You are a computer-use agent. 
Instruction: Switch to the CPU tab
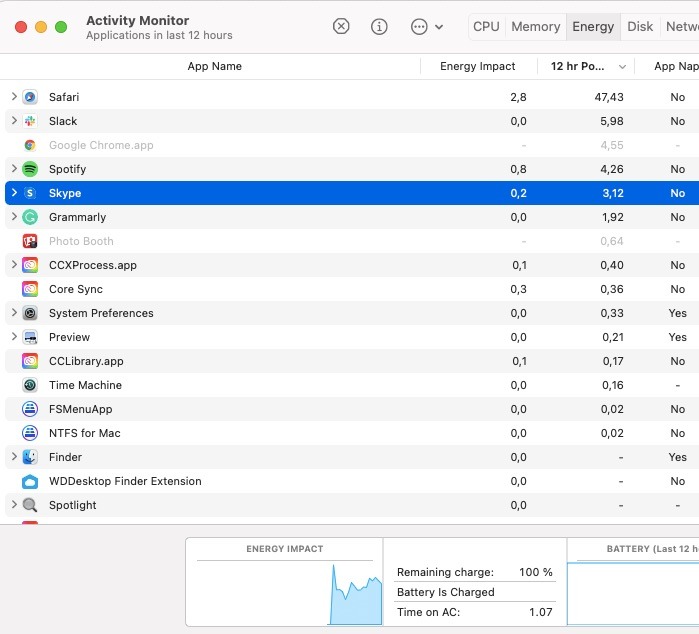[x=486, y=27]
